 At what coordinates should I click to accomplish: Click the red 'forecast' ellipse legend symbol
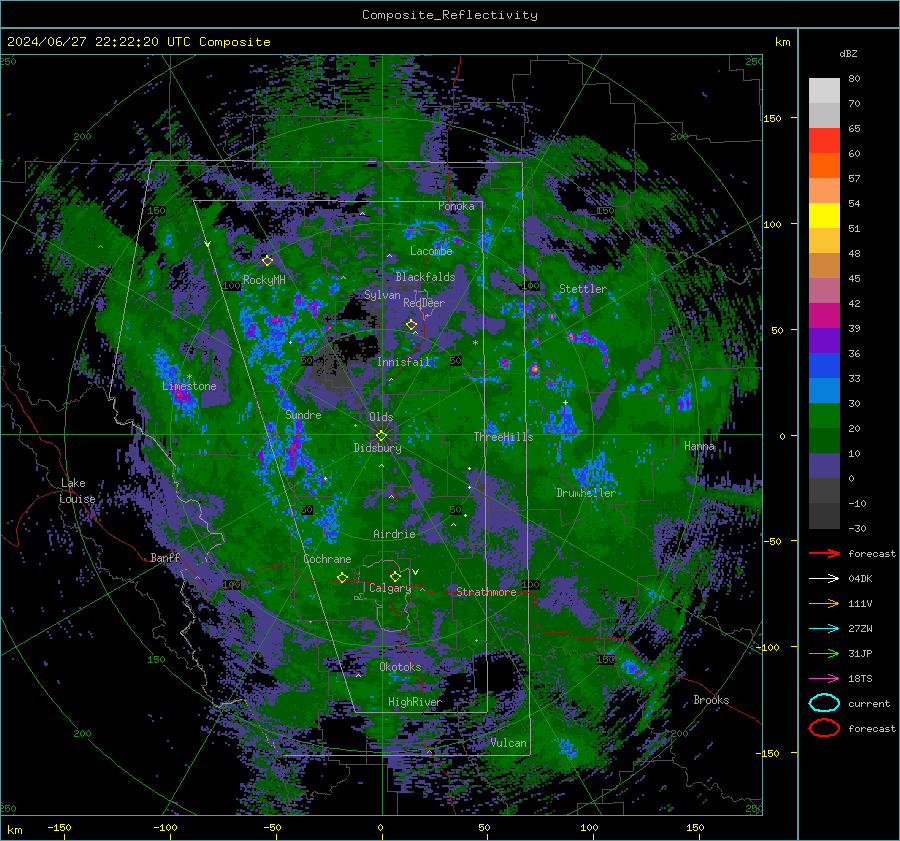tap(824, 728)
